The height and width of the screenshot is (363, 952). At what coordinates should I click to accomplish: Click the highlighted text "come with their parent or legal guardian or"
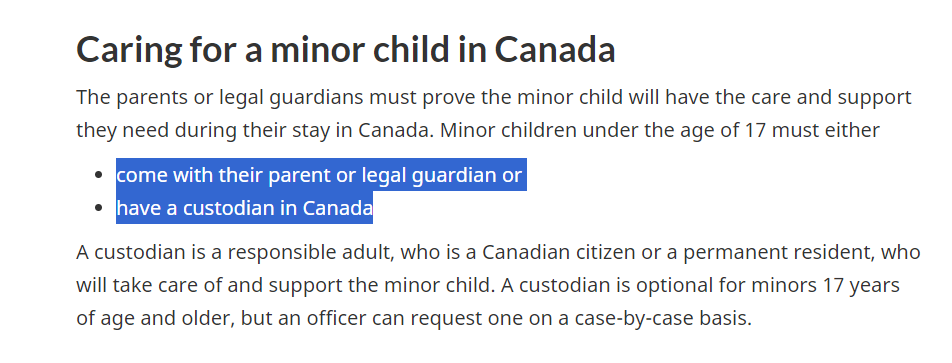[319, 175]
